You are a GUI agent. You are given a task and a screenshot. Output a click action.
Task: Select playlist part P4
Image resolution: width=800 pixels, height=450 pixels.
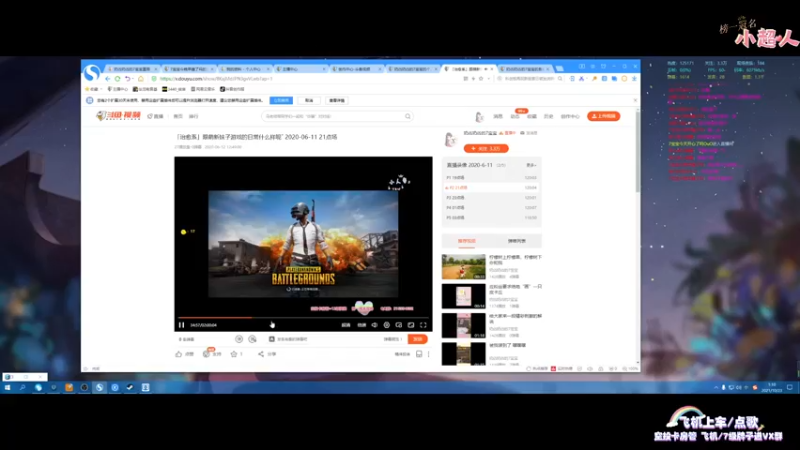tap(491, 208)
